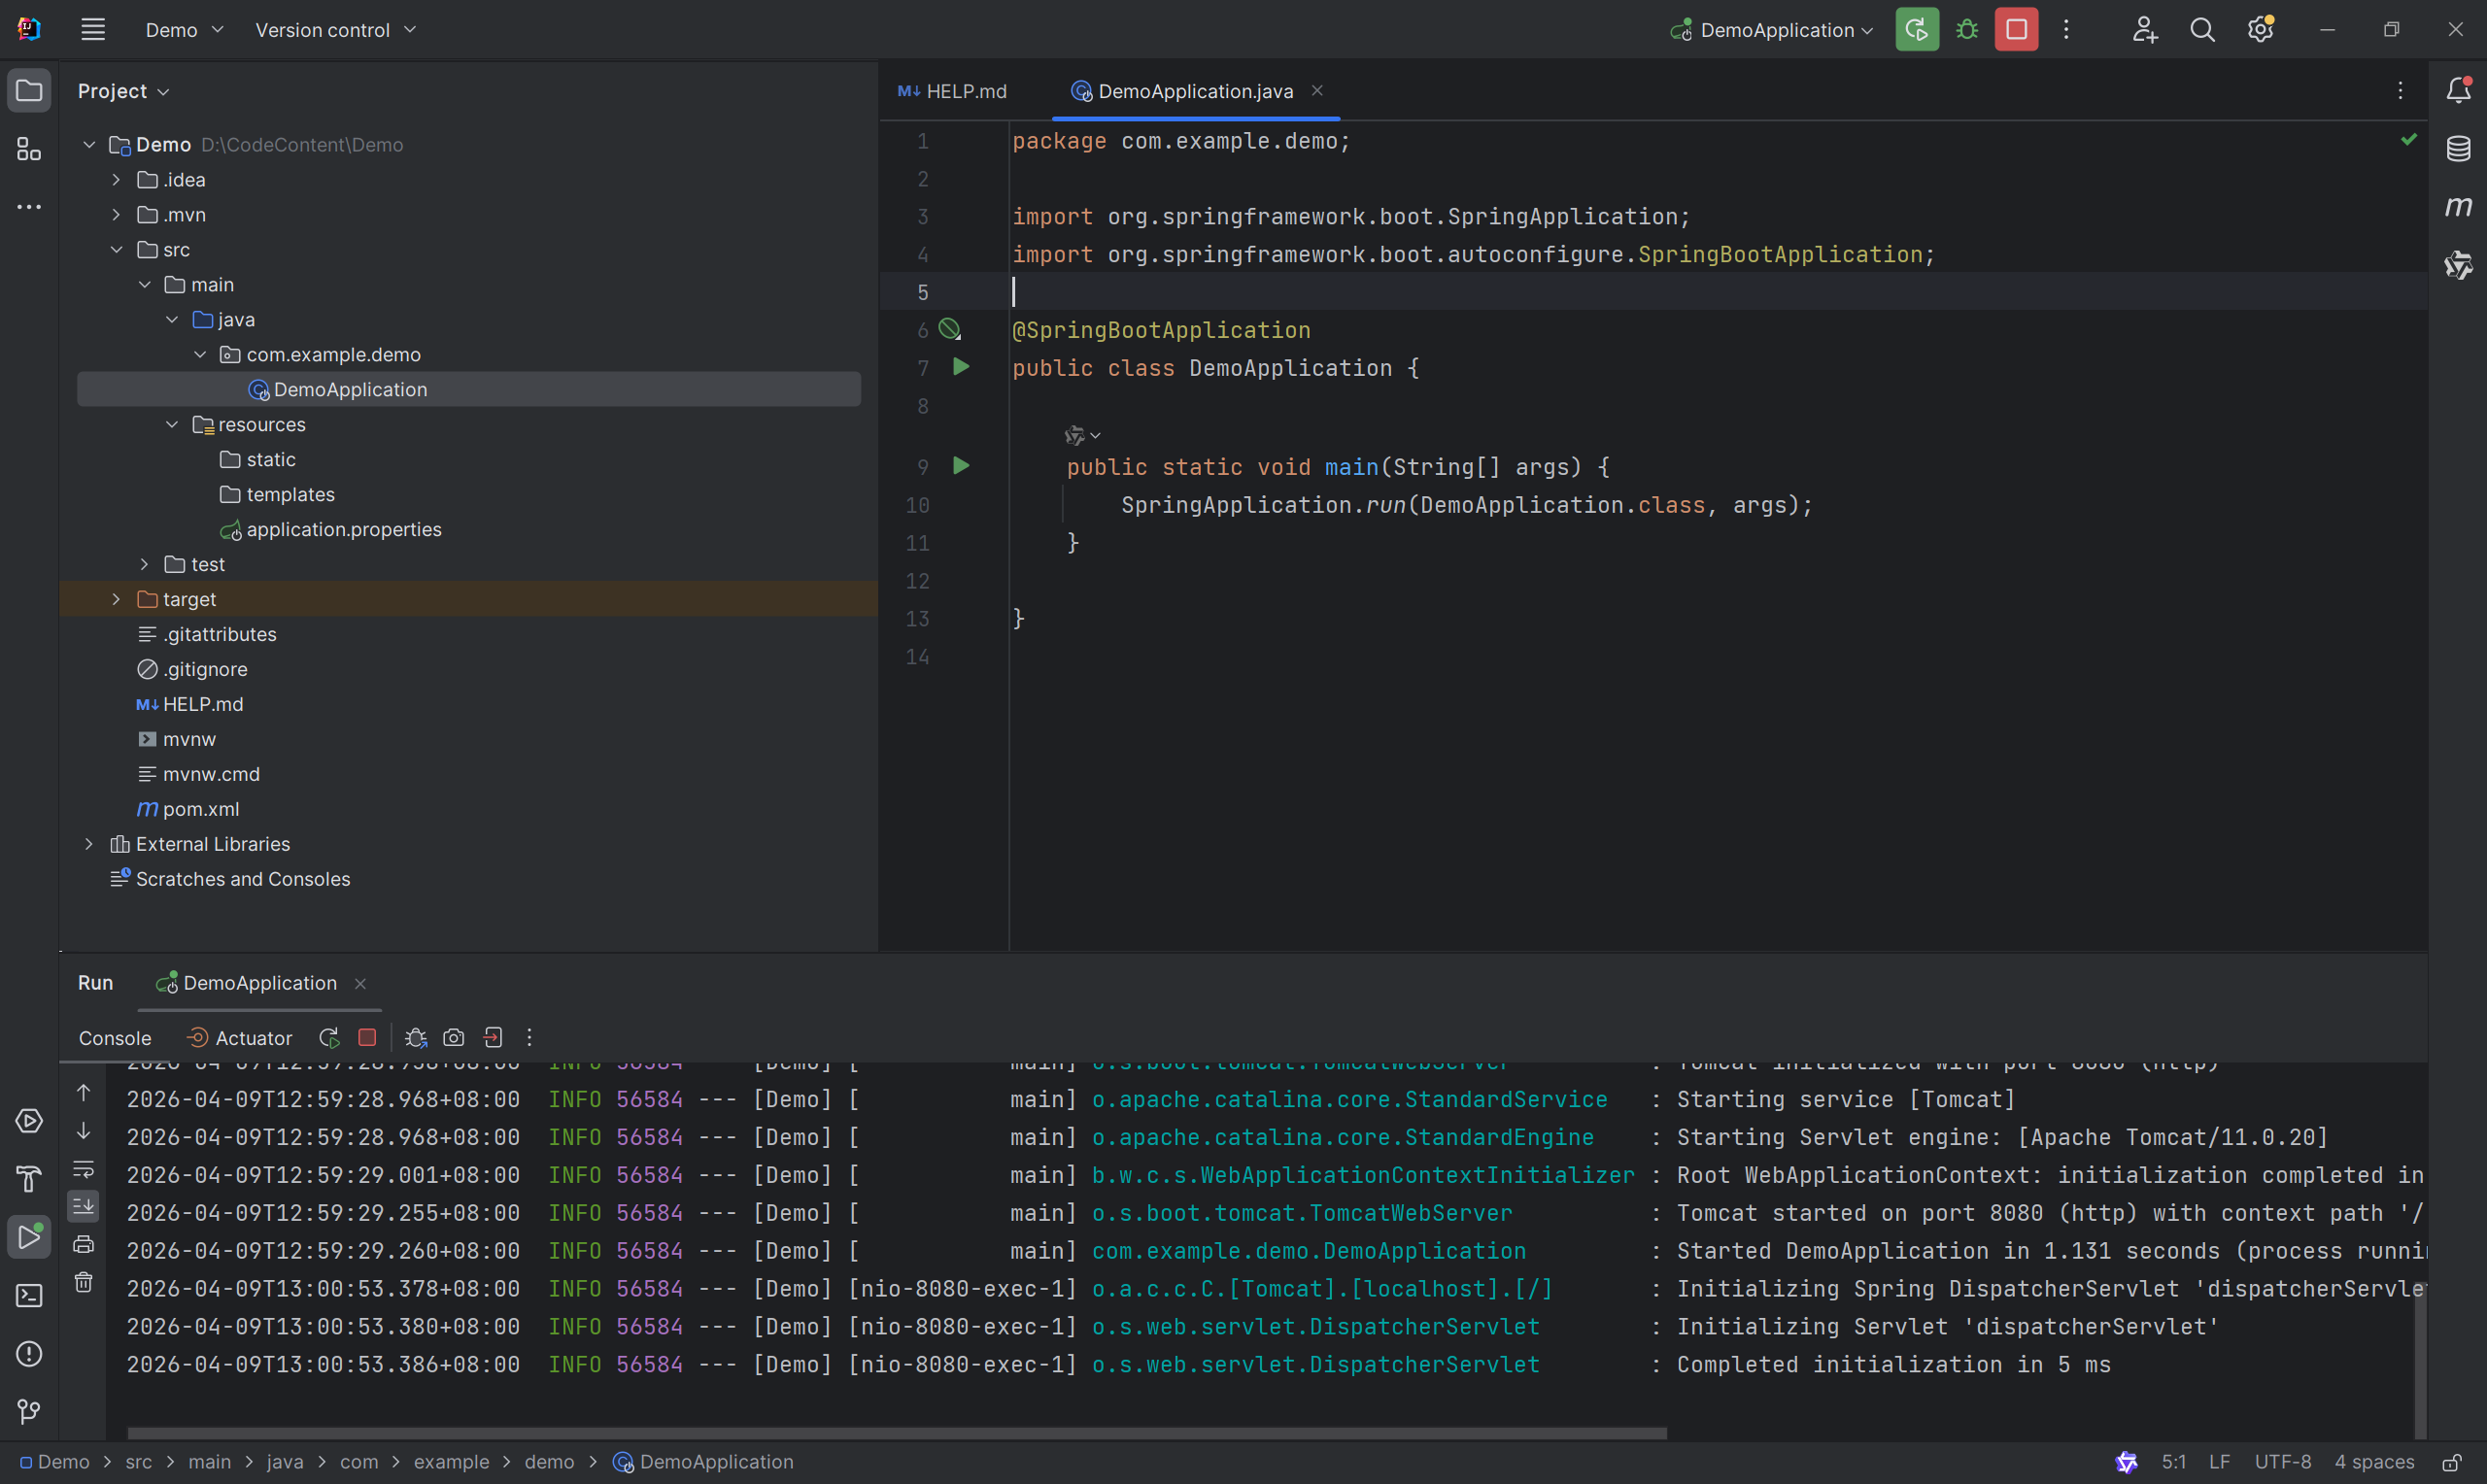Click the run gutter arrow beside main method
Screen dimensions: 2487x1484
coord(961,466)
